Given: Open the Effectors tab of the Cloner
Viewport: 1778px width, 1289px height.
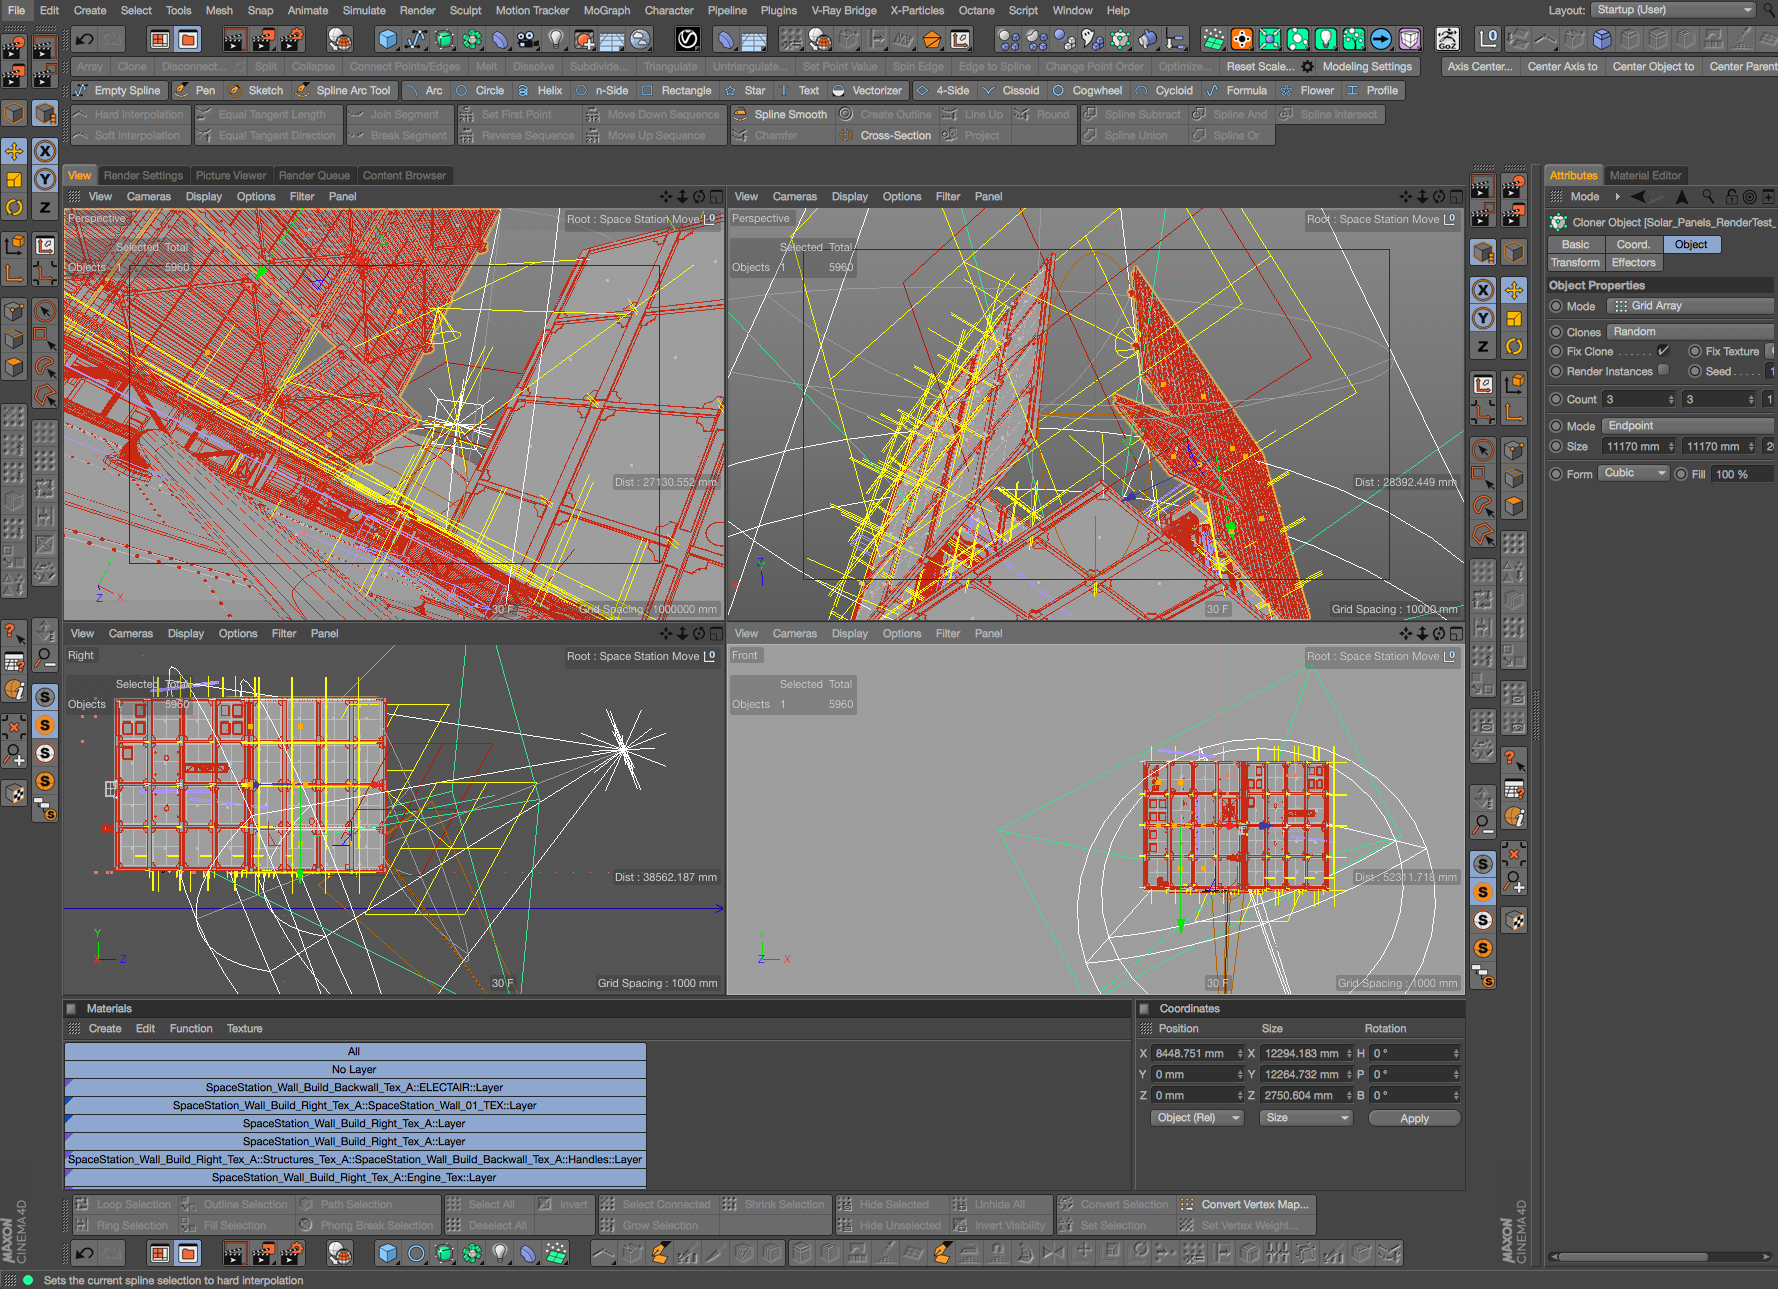Looking at the screenshot, I should click(1633, 263).
